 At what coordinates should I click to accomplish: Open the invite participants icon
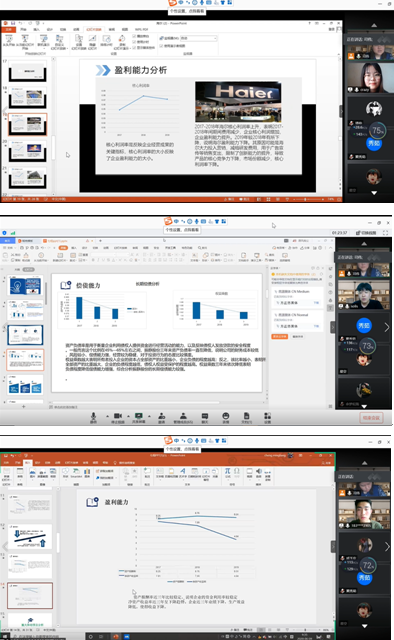162,416
